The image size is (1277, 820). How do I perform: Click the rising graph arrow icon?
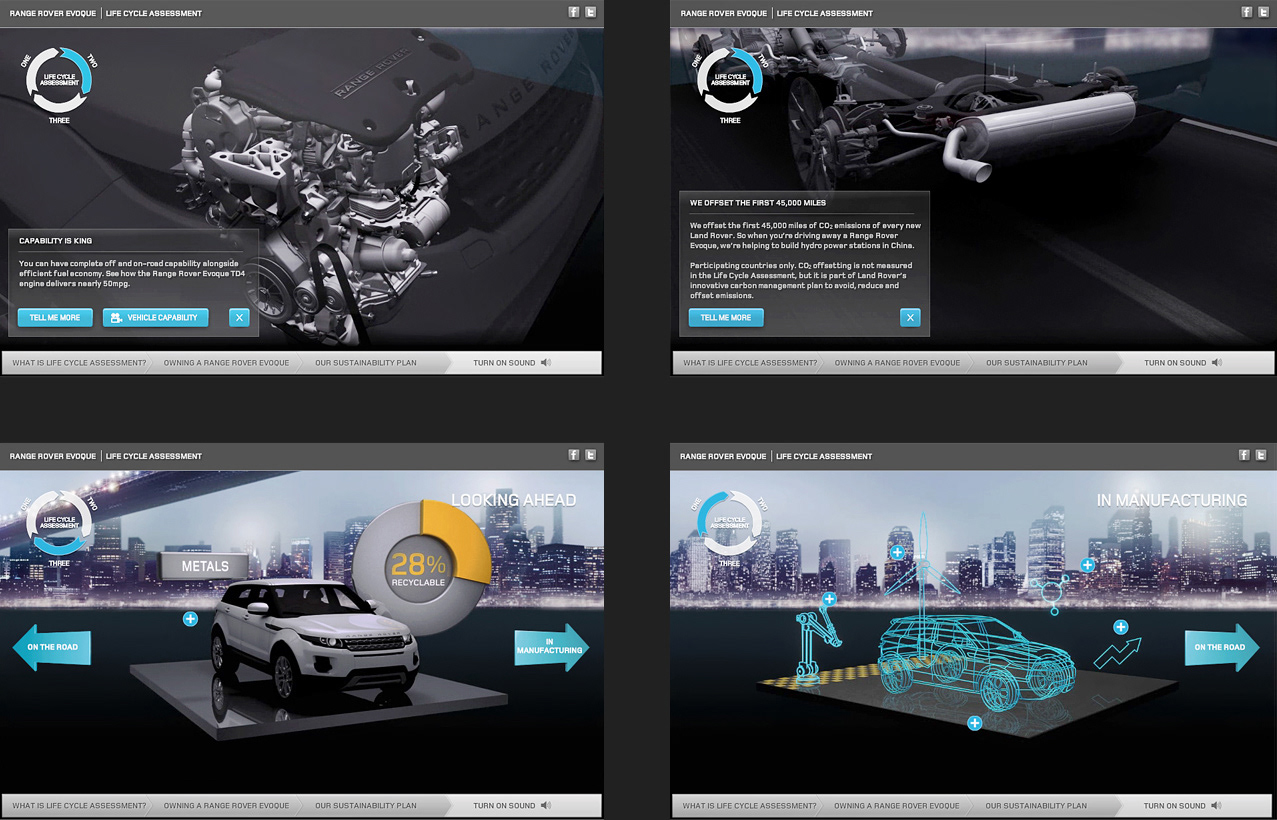tap(1118, 655)
